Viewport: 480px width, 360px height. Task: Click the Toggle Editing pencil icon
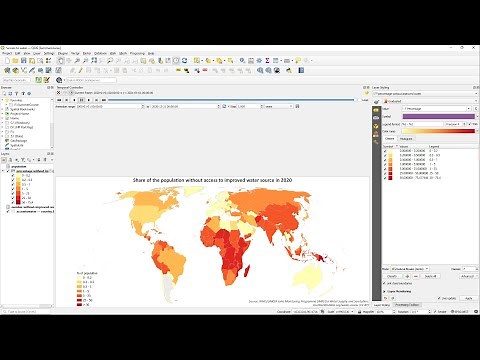coord(80,71)
